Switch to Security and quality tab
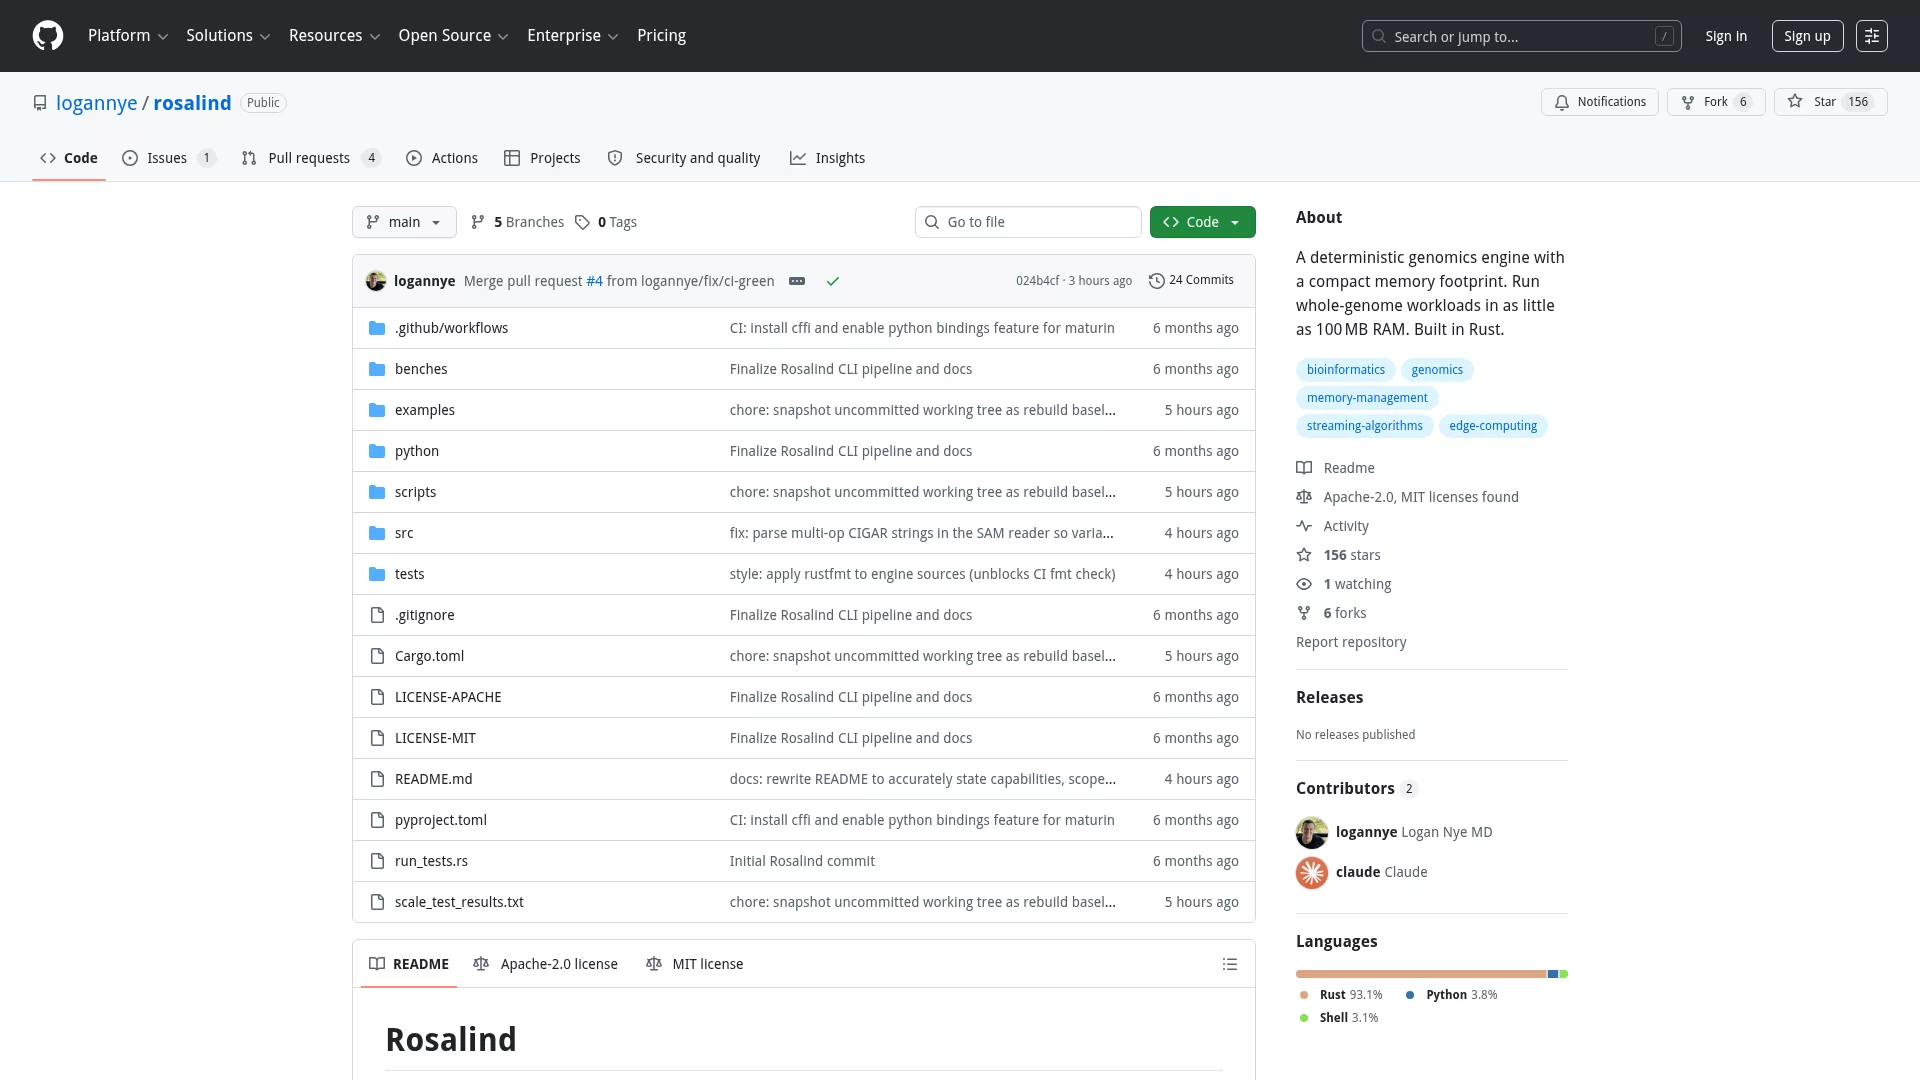 click(x=683, y=158)
